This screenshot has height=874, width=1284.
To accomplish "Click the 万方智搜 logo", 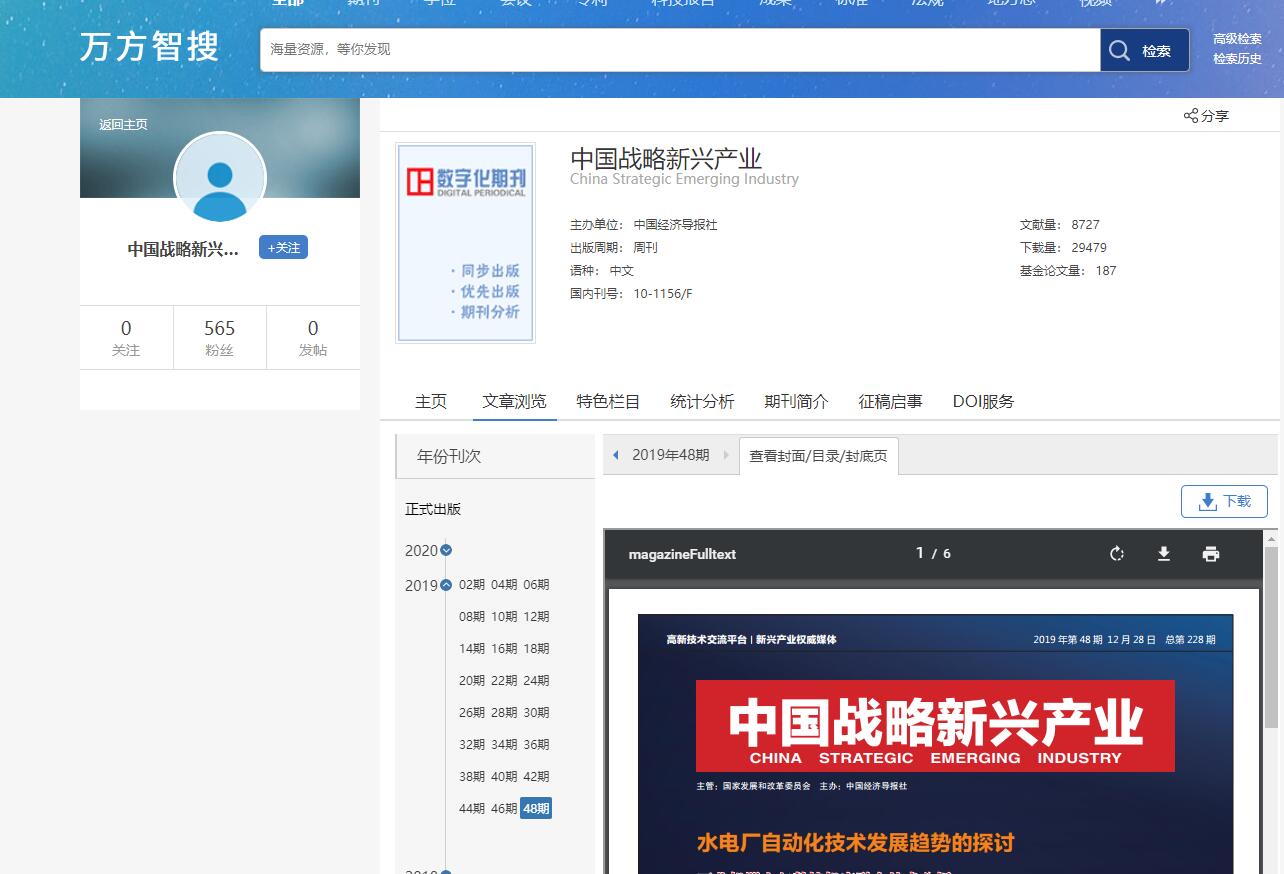I will pyautogui.click(x=150, y=46).
